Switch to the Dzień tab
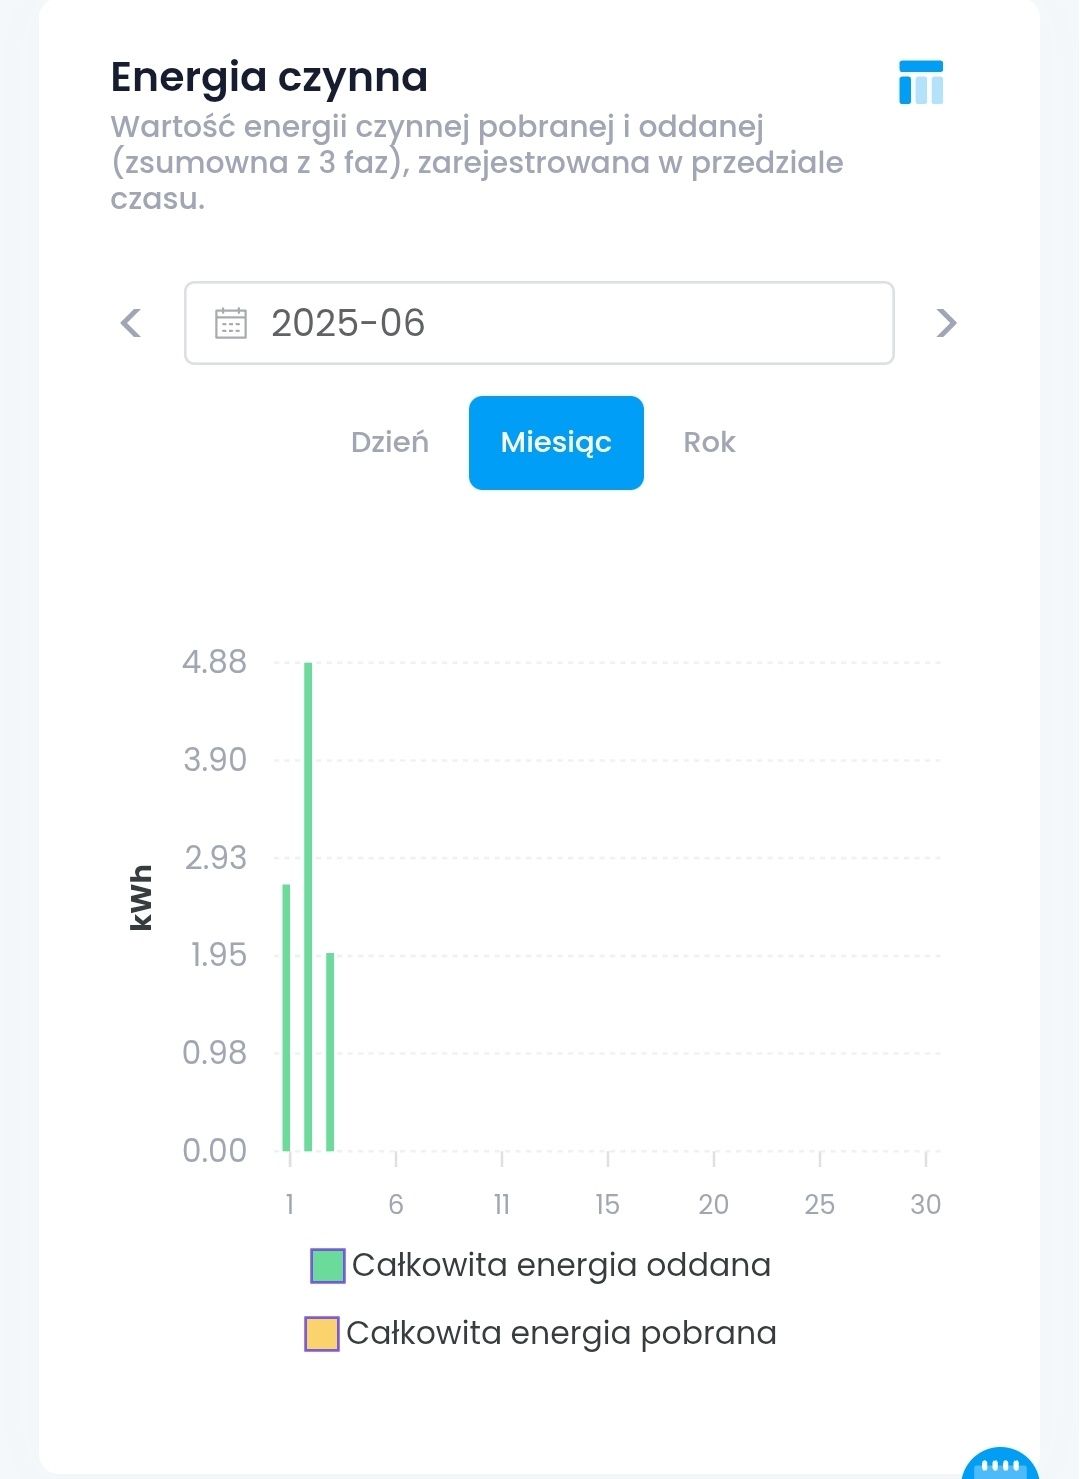This screenshot has width=1080, height=1479. point(390,443)
